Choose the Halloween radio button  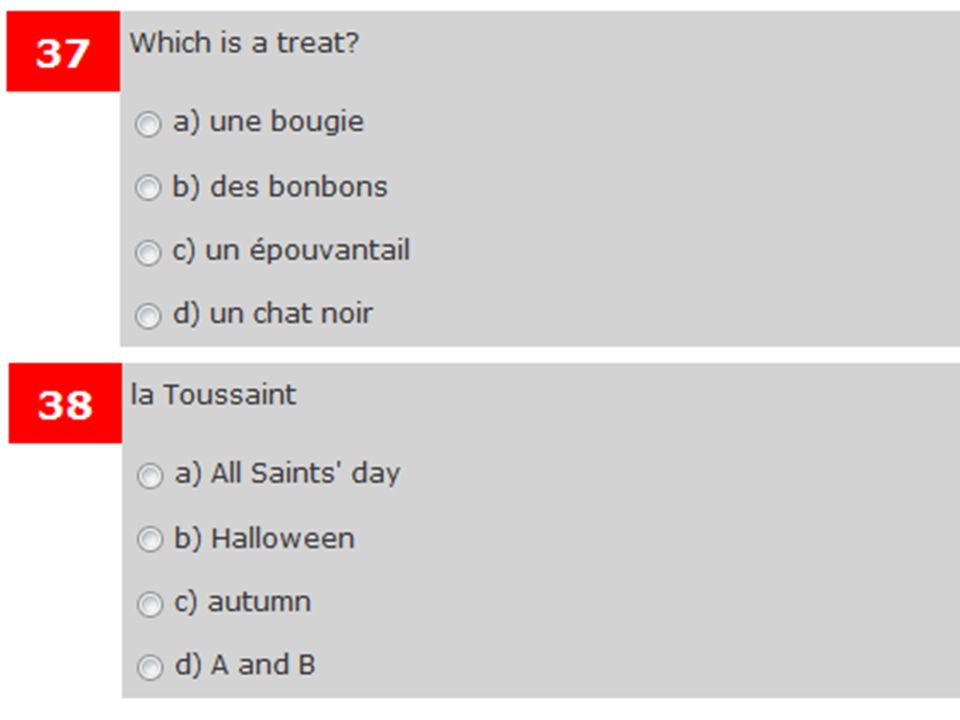(x=150, y=539)
